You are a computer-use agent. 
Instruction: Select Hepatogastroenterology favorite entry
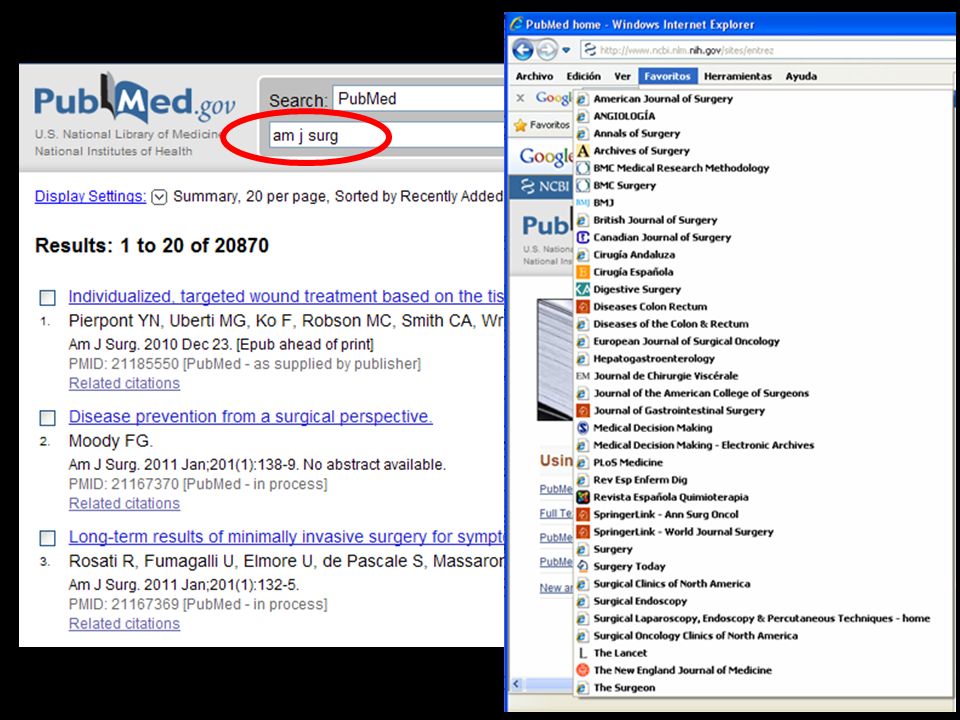(654, 359)
